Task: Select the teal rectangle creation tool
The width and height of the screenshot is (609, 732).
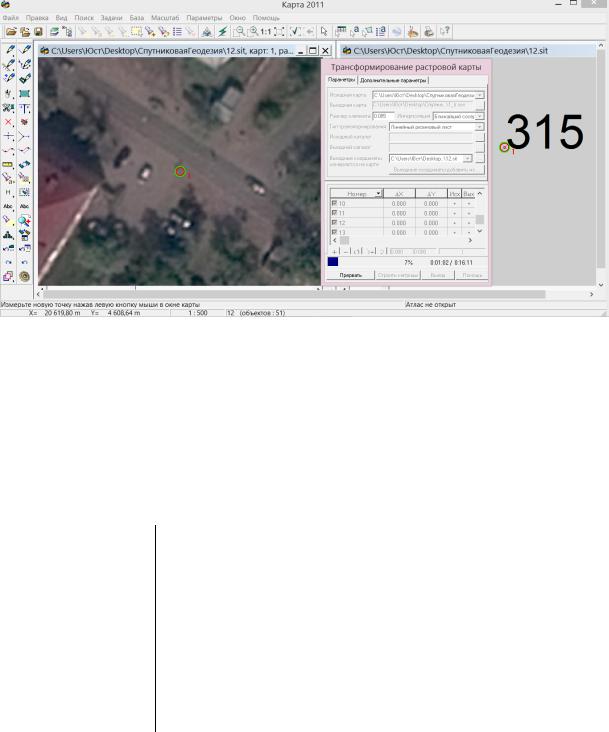Action: click(x=24, y=94)
